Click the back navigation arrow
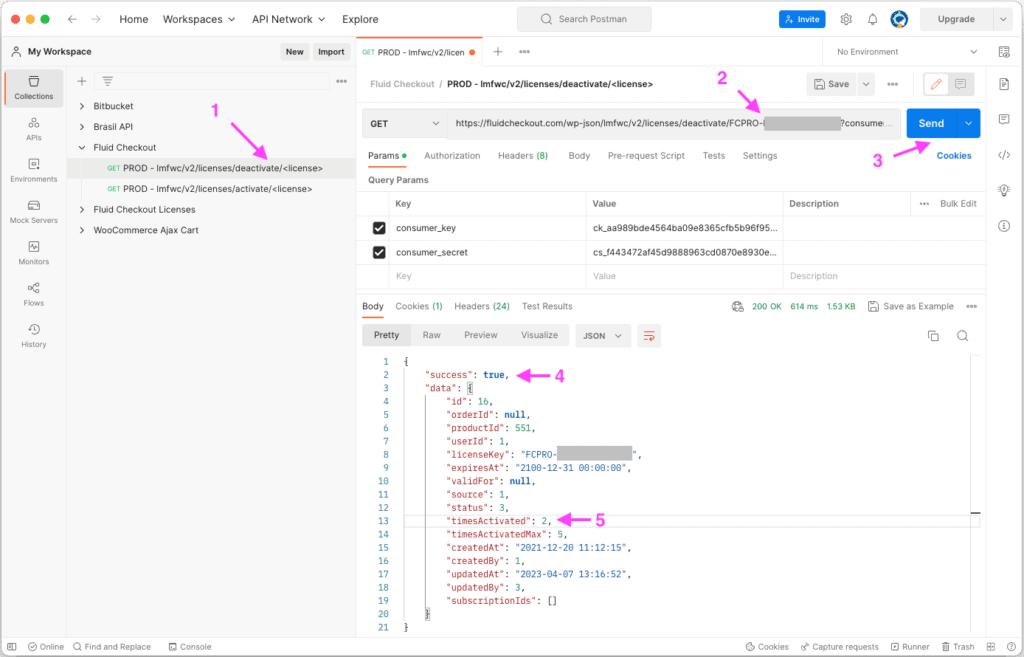The height and width of the screenshot is (657, 1024). pyautogui.click(x=72, y=20)
